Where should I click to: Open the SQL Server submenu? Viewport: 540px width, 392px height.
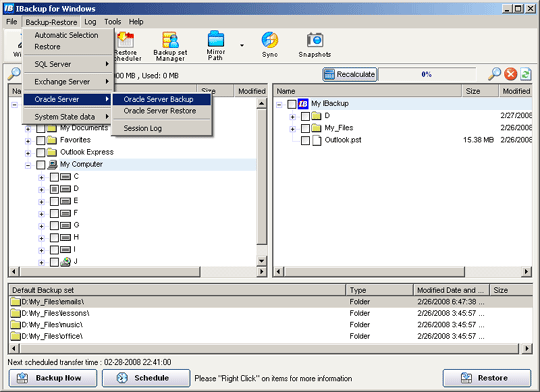[x=68, y=64]
